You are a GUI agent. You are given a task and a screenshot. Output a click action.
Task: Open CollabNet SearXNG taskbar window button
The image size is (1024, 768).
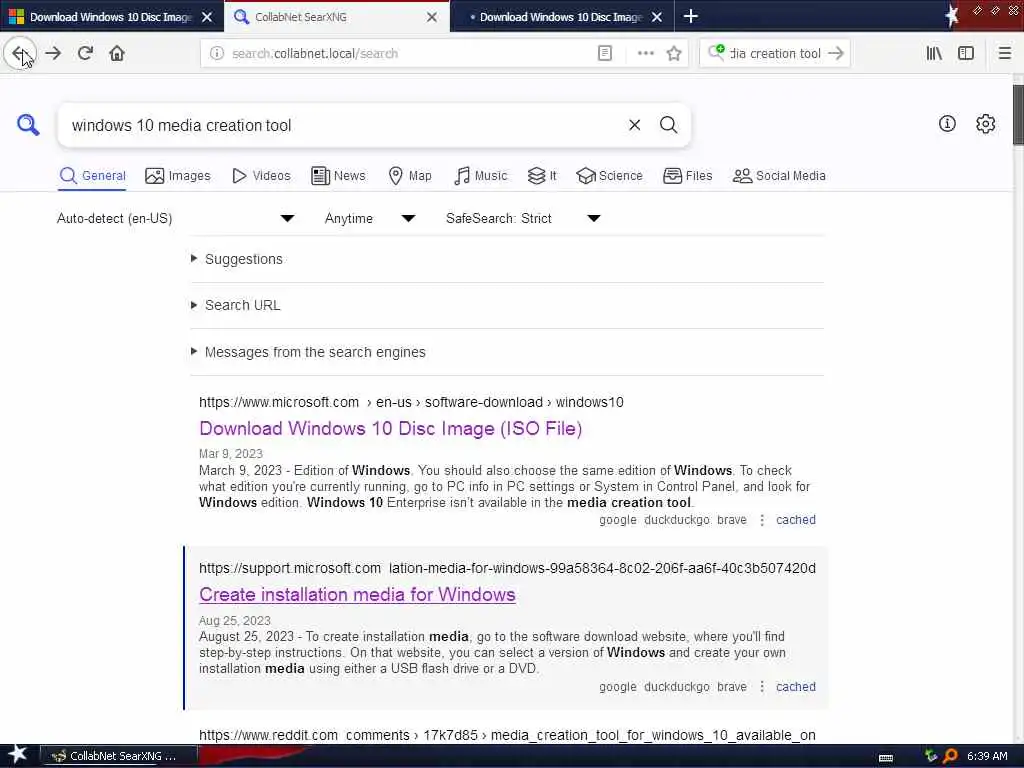tap(119, 756)
